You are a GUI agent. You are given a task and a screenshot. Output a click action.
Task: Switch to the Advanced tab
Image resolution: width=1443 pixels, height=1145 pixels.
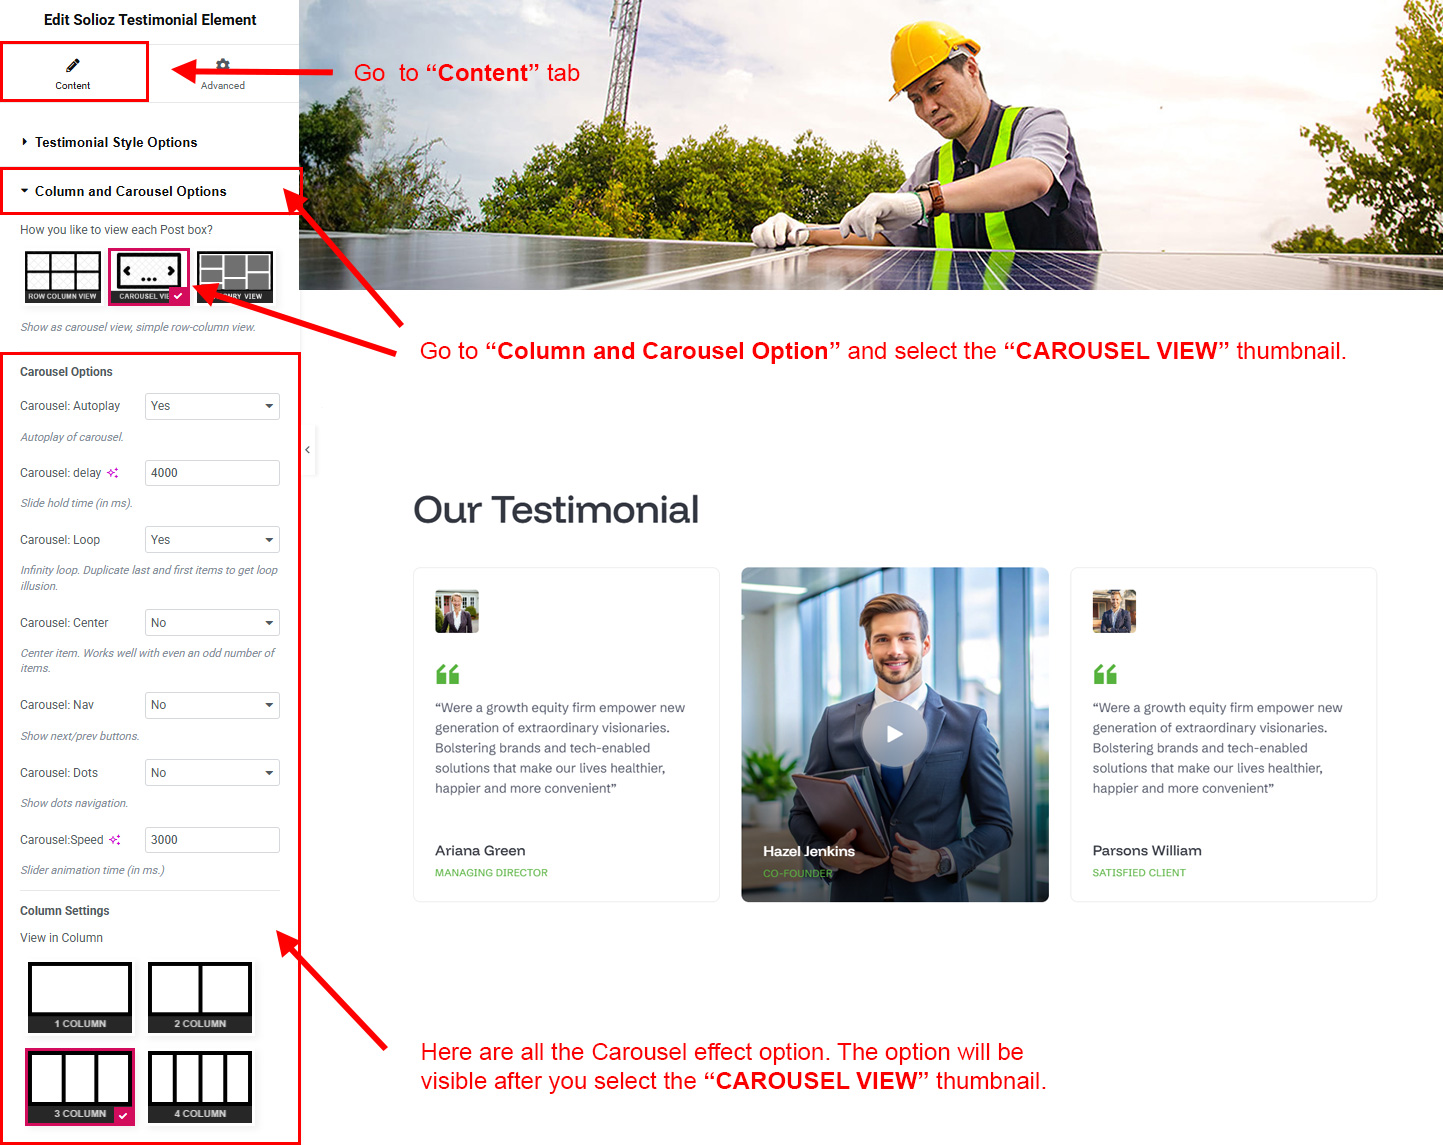tap(222, 73)
